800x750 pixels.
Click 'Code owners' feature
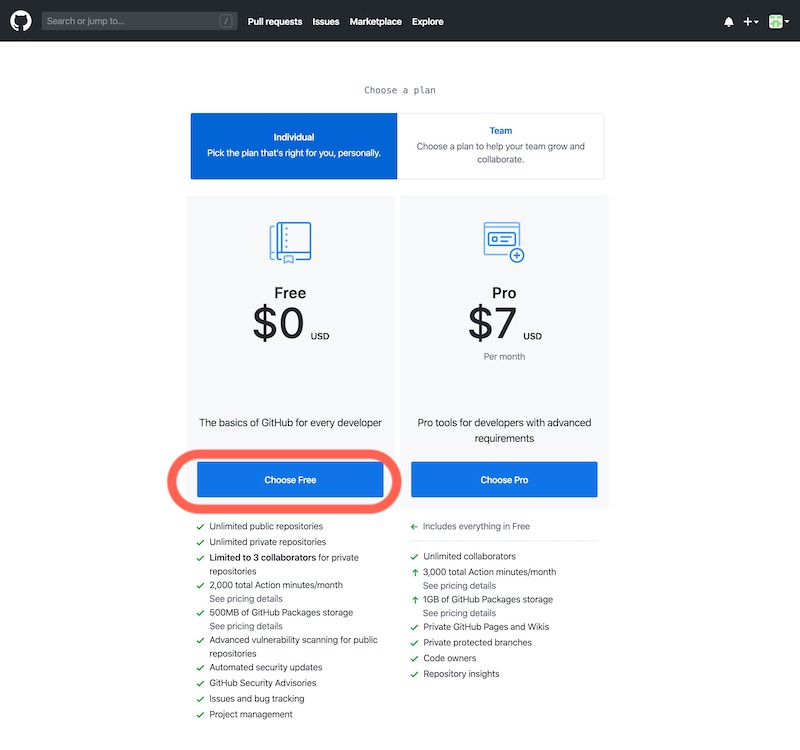pyautogui.click(x=449, y=658)
